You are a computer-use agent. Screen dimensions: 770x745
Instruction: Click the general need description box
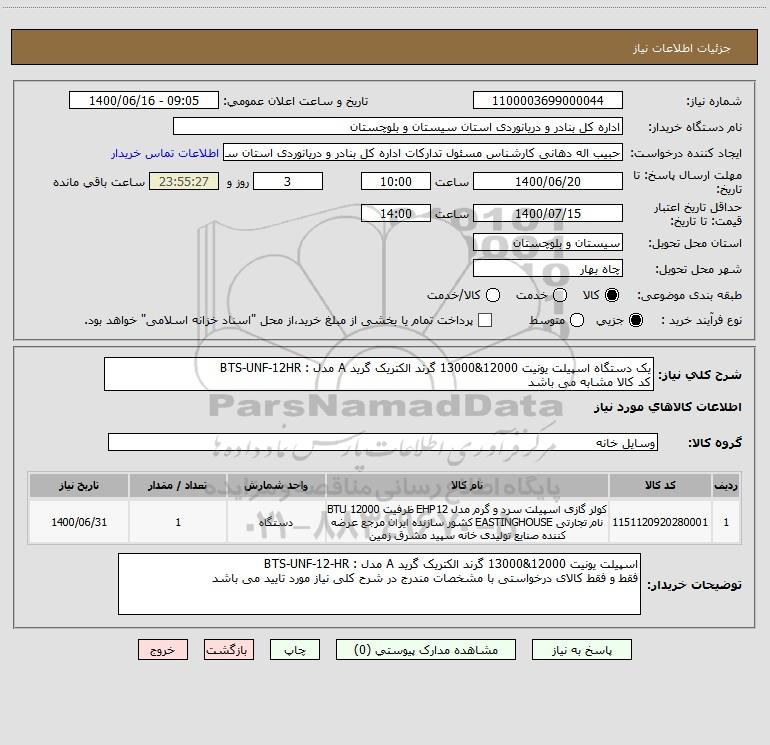click(x=379, y=374)
